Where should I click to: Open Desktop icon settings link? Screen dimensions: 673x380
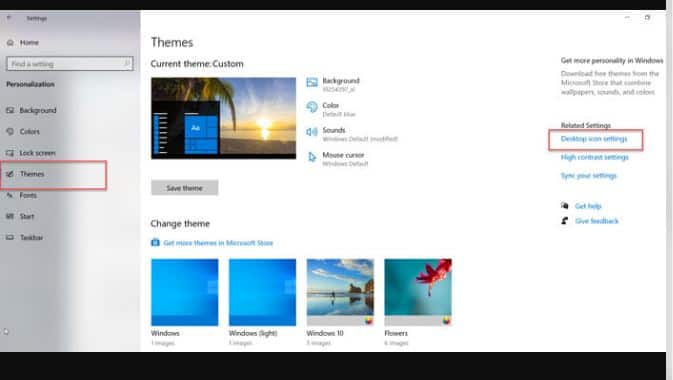[594, 139]
